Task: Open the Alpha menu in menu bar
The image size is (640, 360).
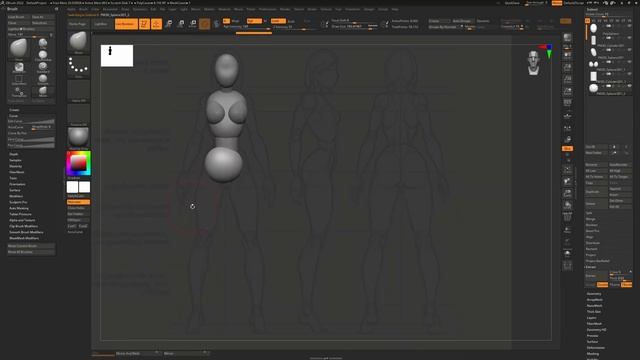Action: pyautogui.click(x=71, y=9)
